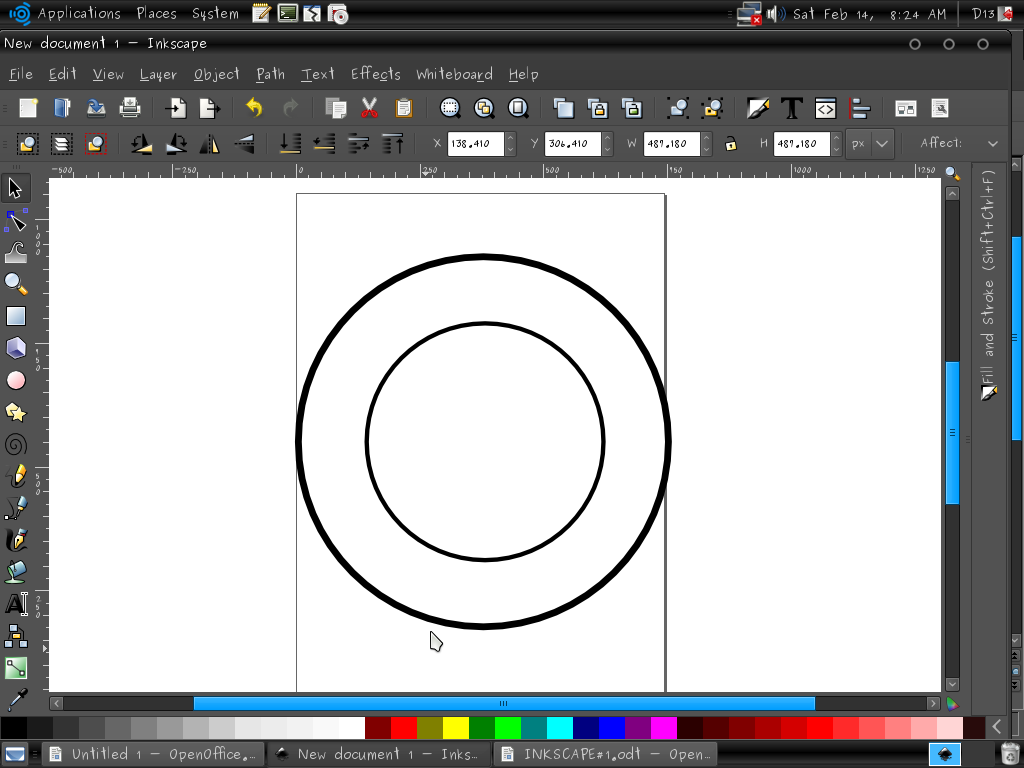
Task: Flip the selection horizontally
Action: click(x=210, y=144)
